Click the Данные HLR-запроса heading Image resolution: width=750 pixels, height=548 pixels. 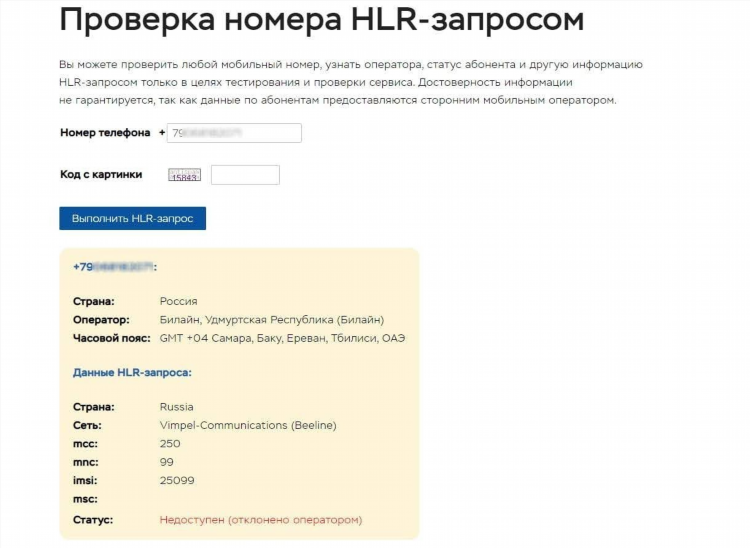pyautogui.click(x=132, y=373)
